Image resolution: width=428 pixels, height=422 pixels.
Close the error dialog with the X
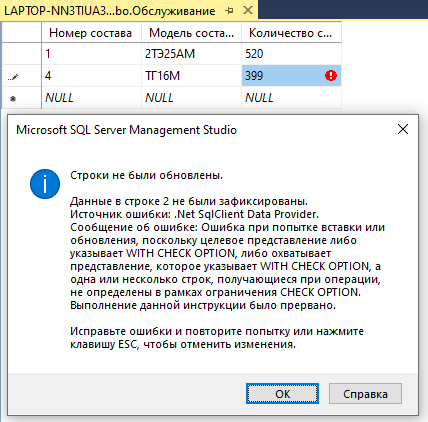tap(403, 129)
